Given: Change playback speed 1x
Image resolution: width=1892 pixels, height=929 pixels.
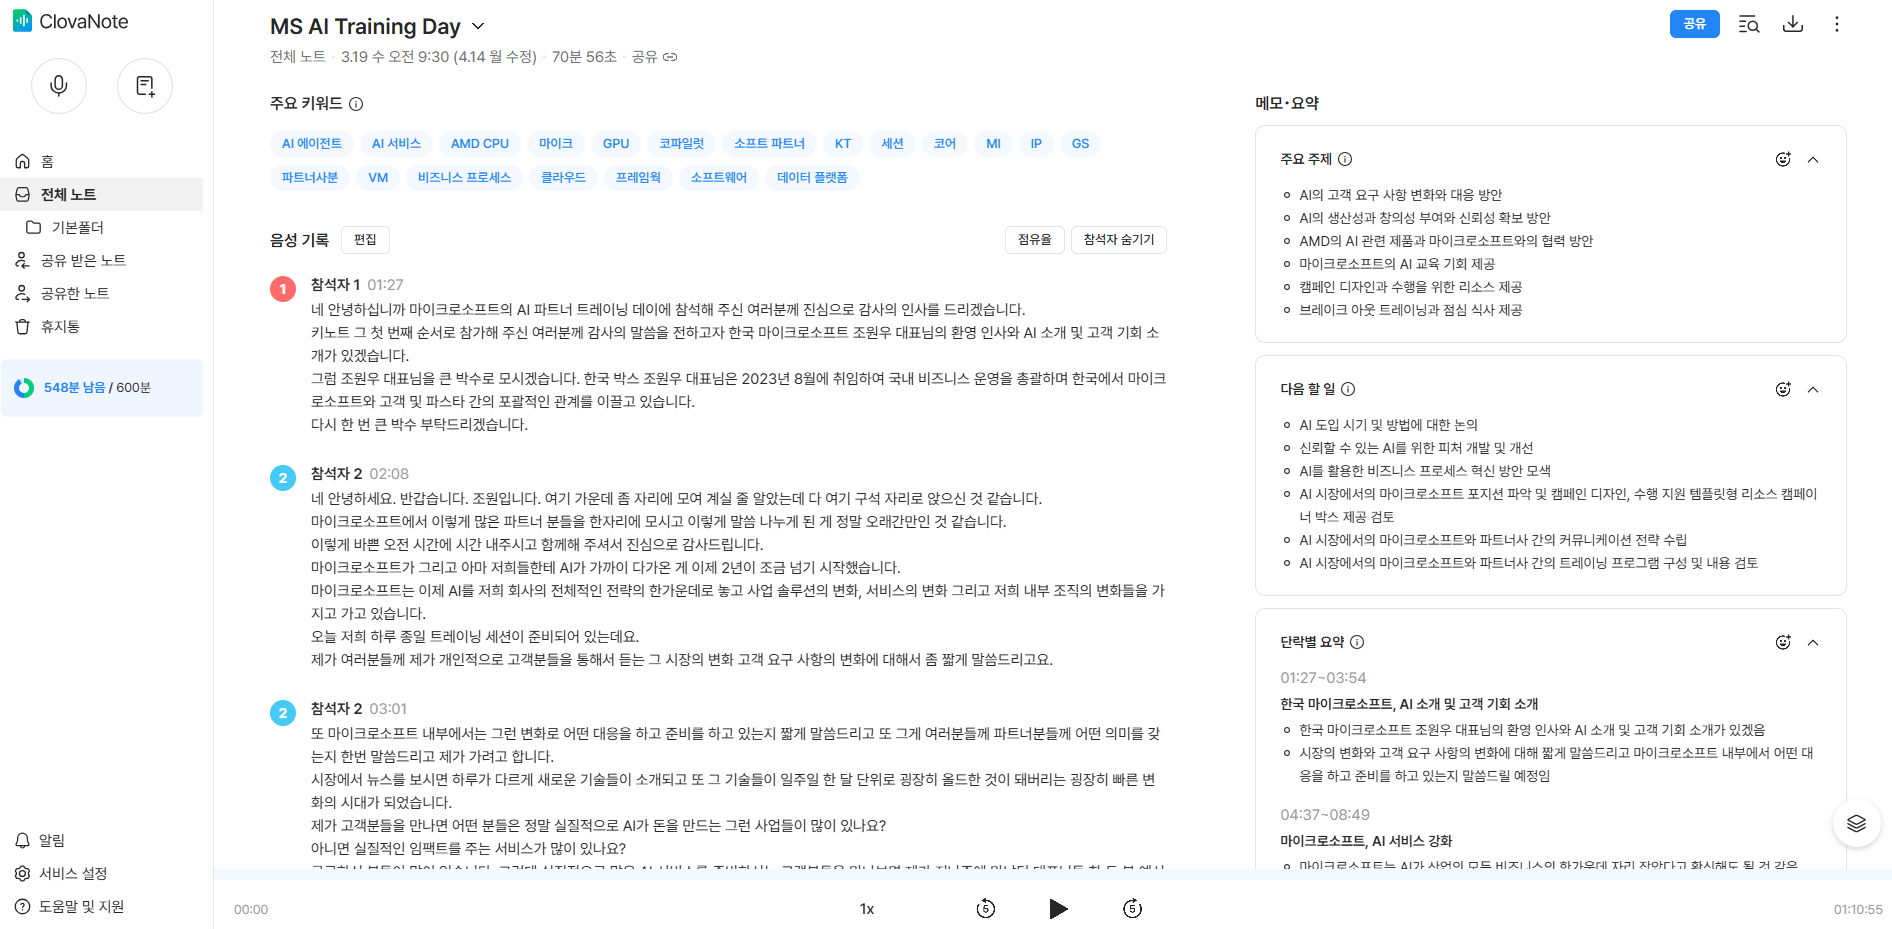Looking at the screenshot, I should click(x=867, y=909).
